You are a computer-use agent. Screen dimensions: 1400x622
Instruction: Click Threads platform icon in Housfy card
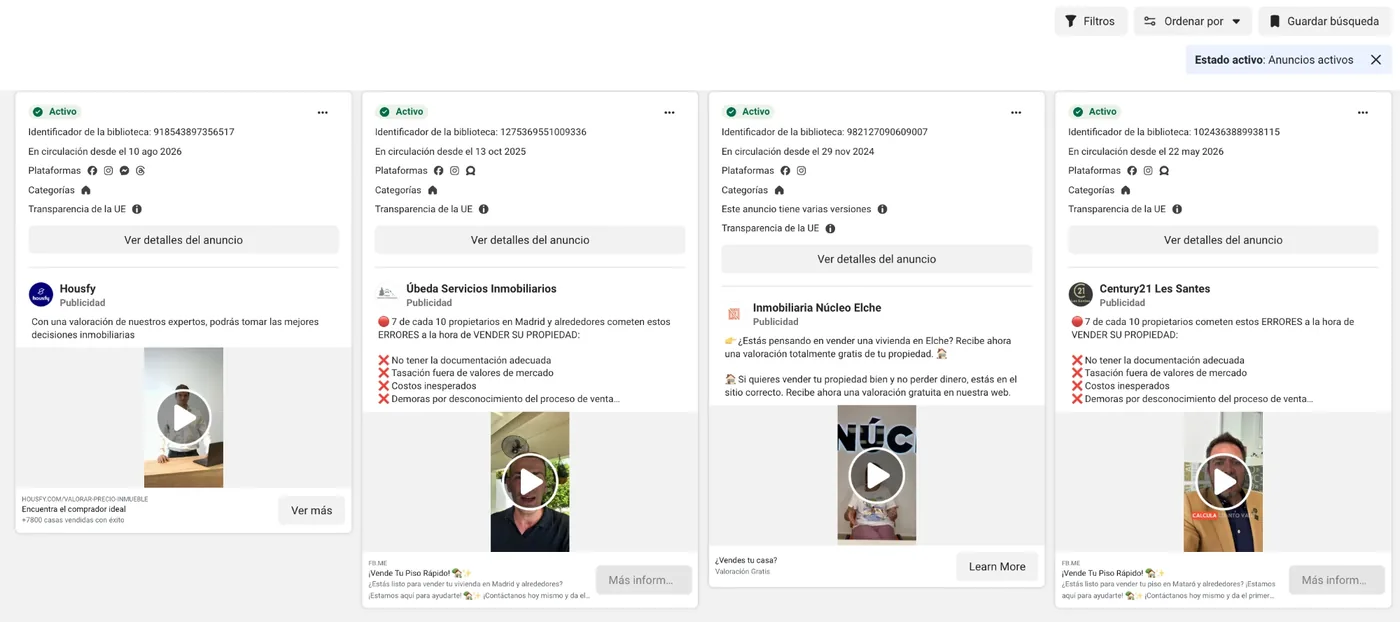(x=140, y=171)
